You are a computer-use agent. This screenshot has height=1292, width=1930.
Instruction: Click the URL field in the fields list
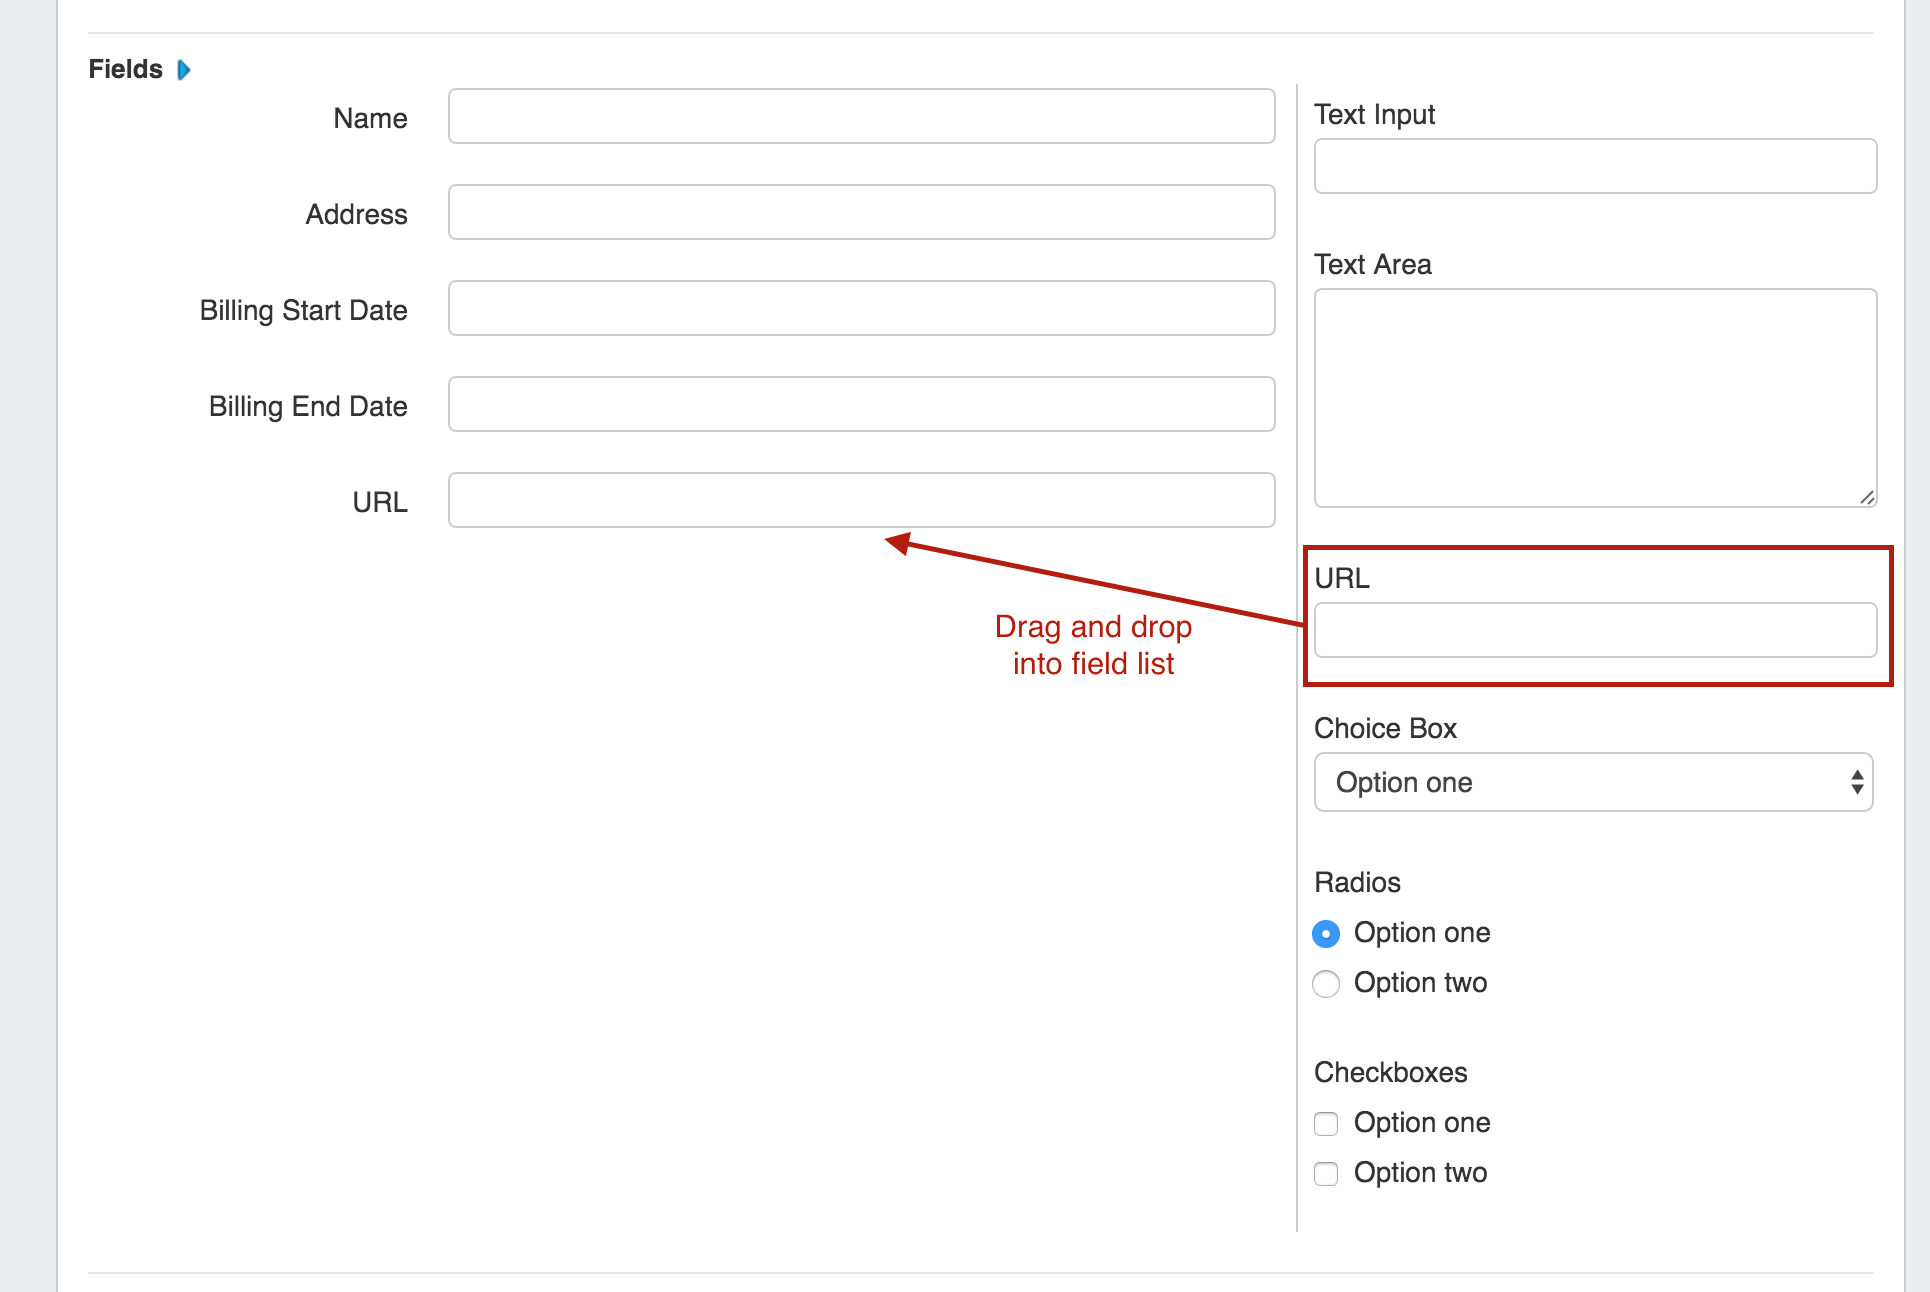pos(861,501)
